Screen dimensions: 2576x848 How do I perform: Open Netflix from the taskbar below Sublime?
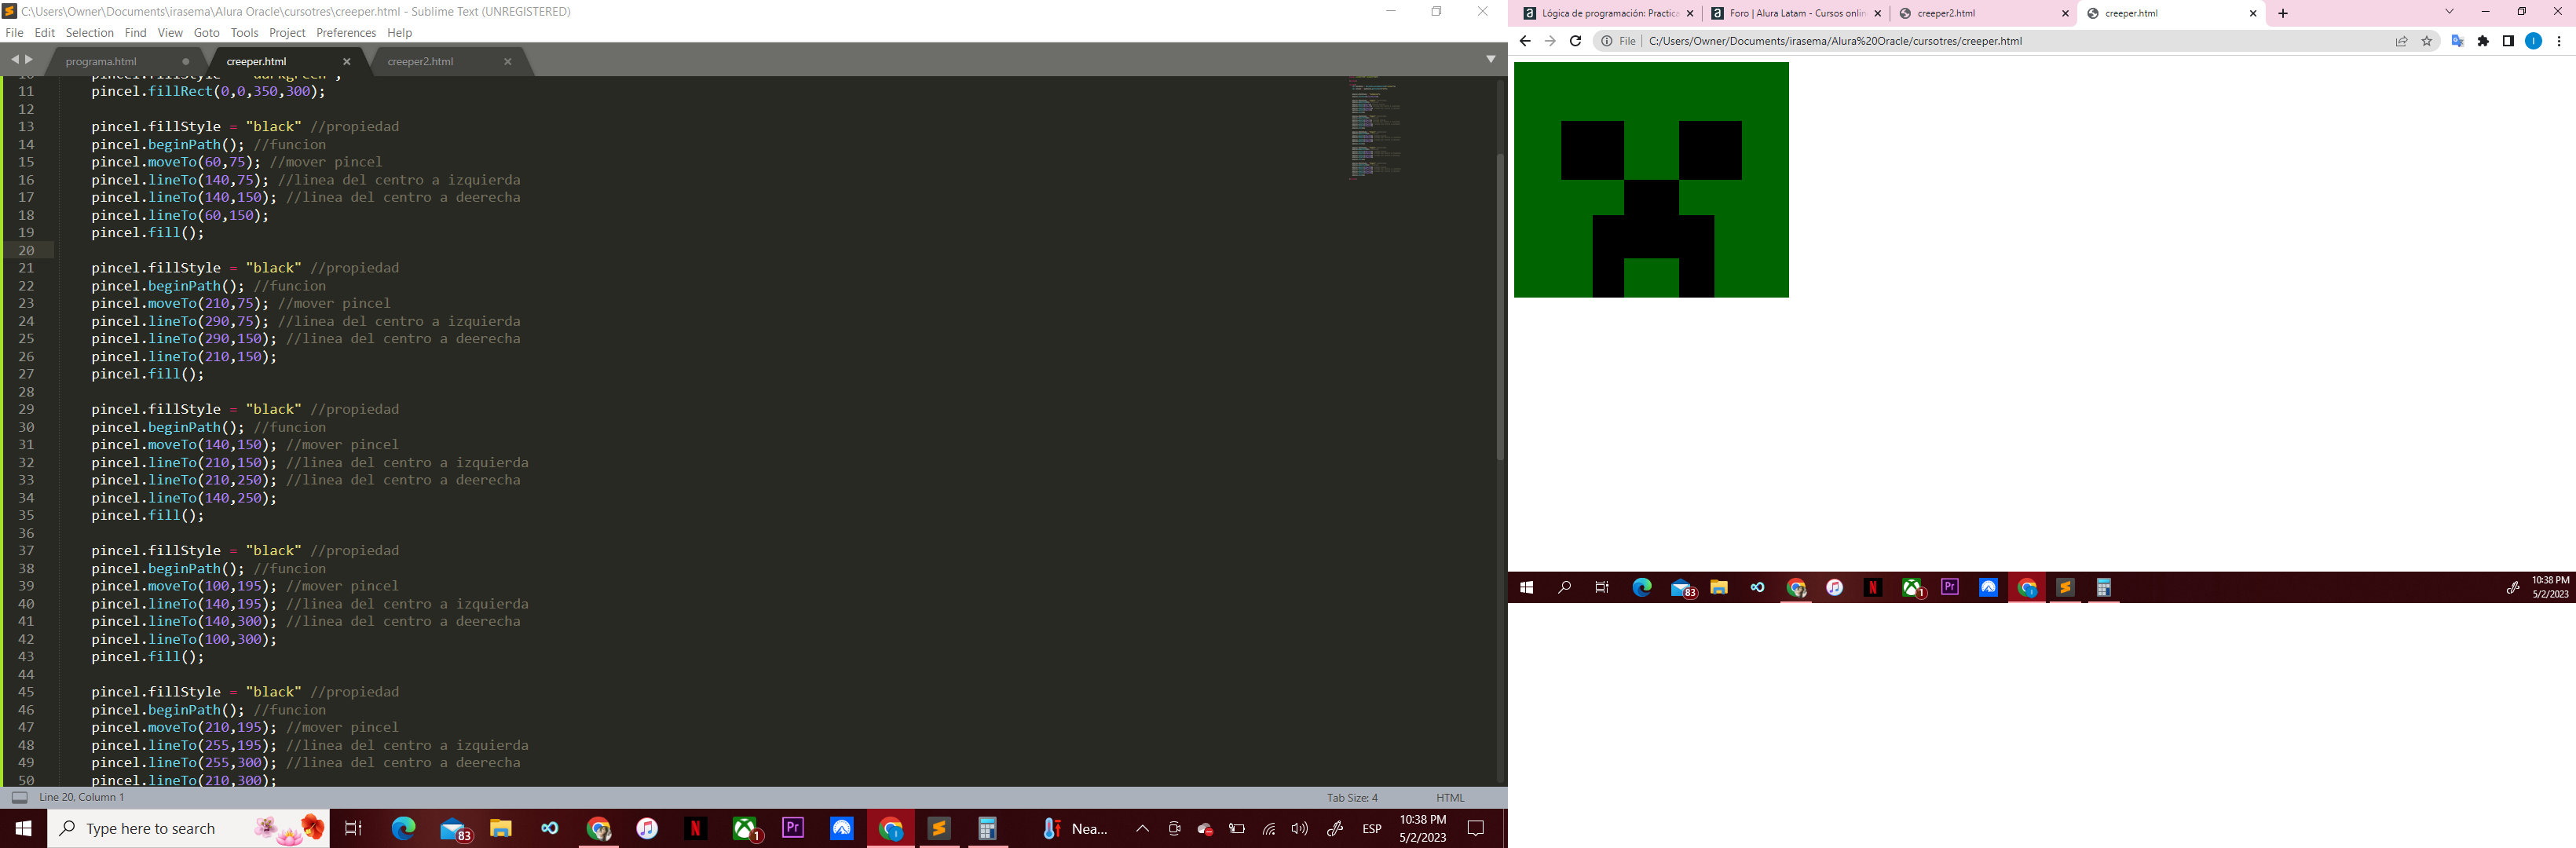[696, 828]
